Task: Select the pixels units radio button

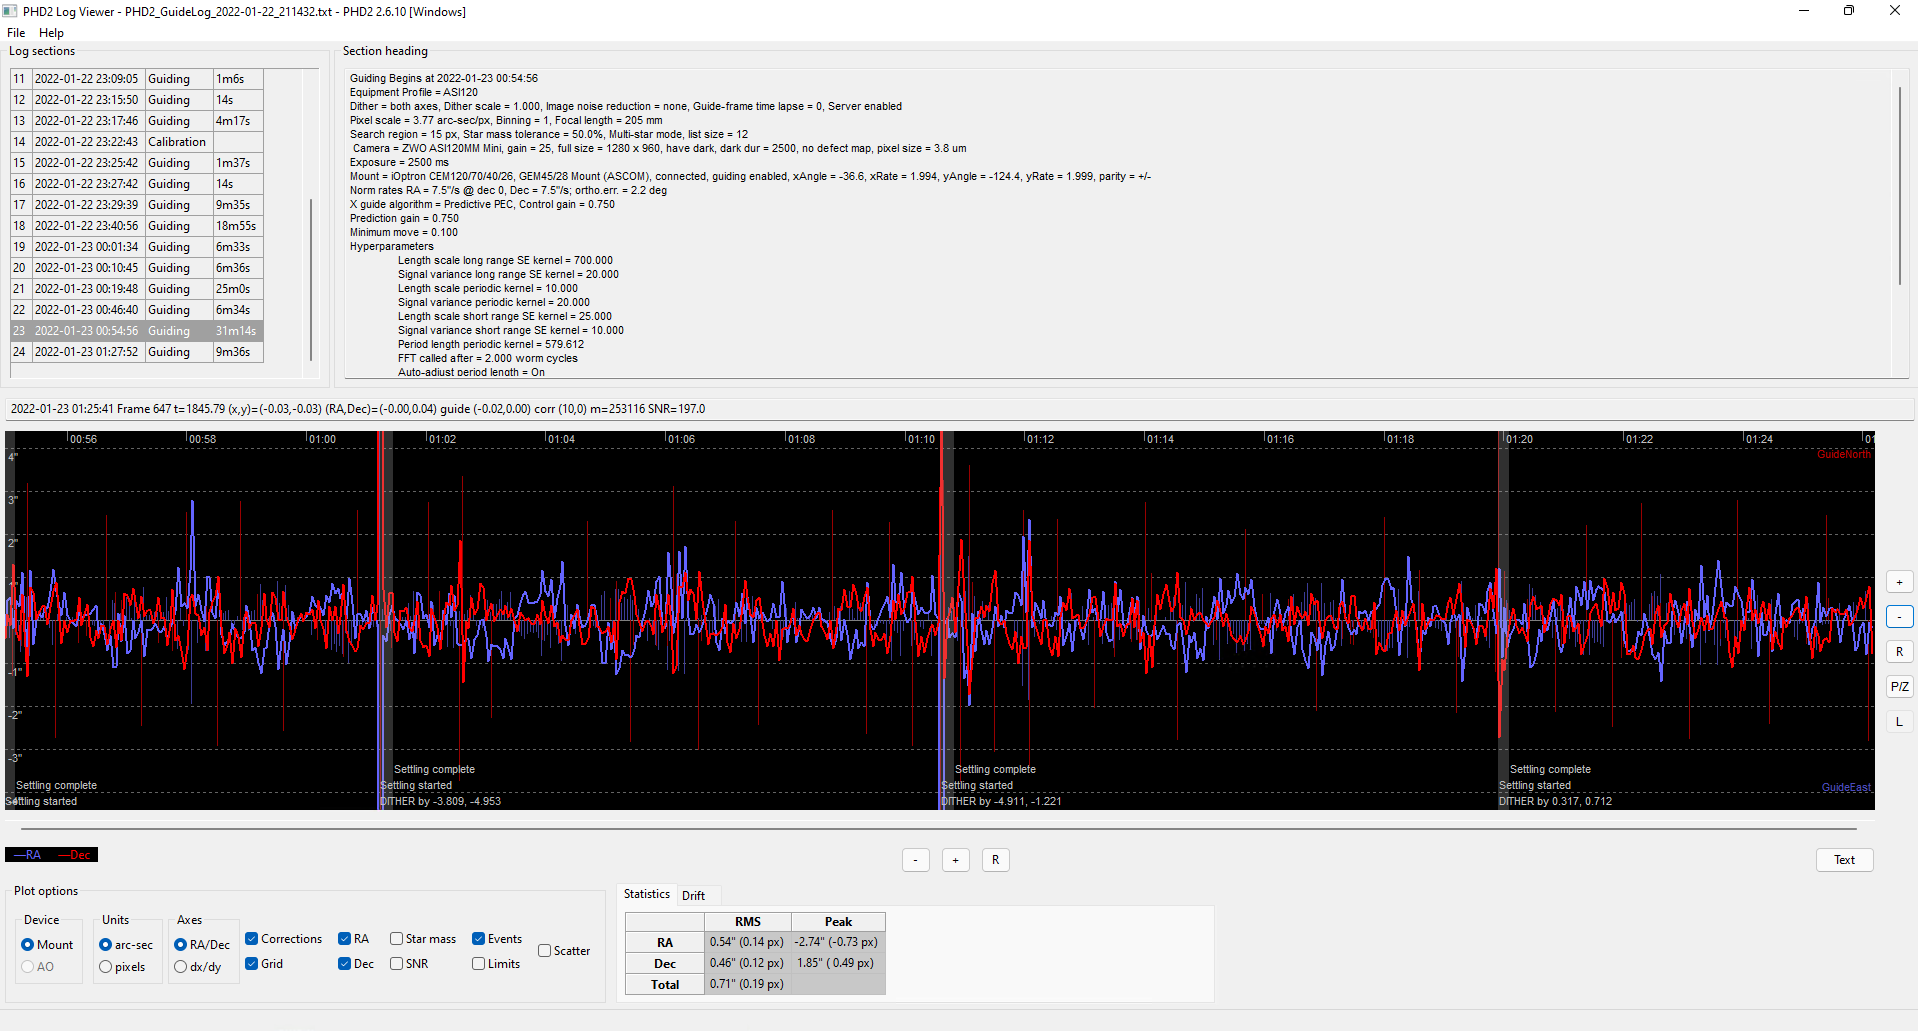Action: 106,967
